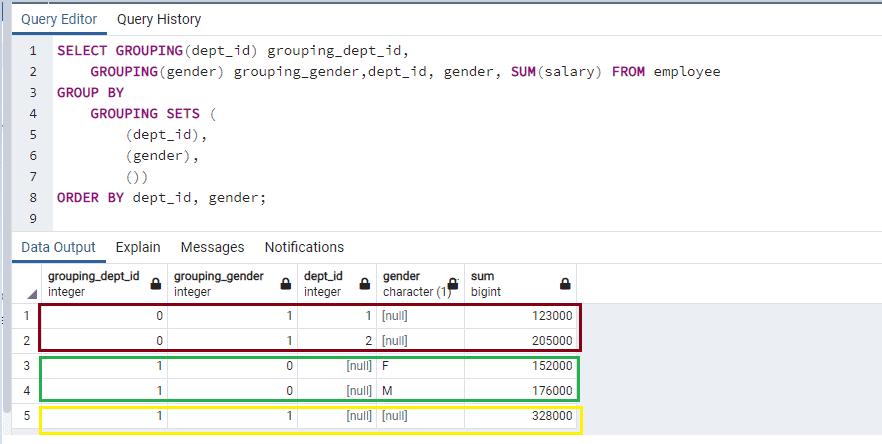Click the gender cell containing F
This screenshot has height=444, width=882.
(x=420, y=366)
